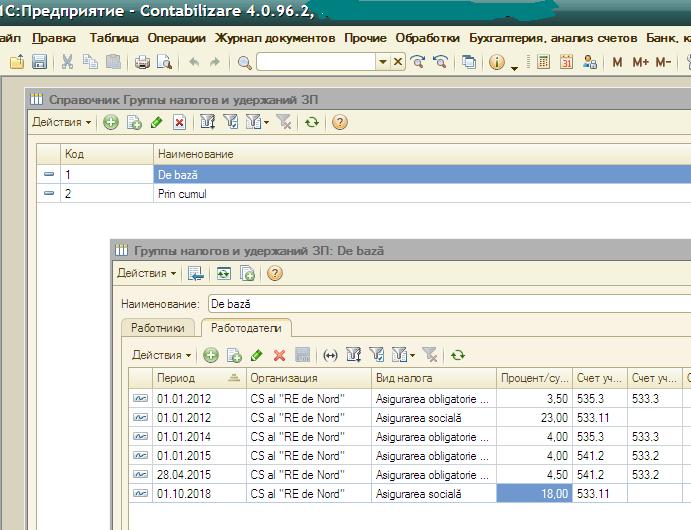Switch to the Работодатели tab
Image resolution: width=691 pixels, height=530 pixels.
tap(246, 328)
